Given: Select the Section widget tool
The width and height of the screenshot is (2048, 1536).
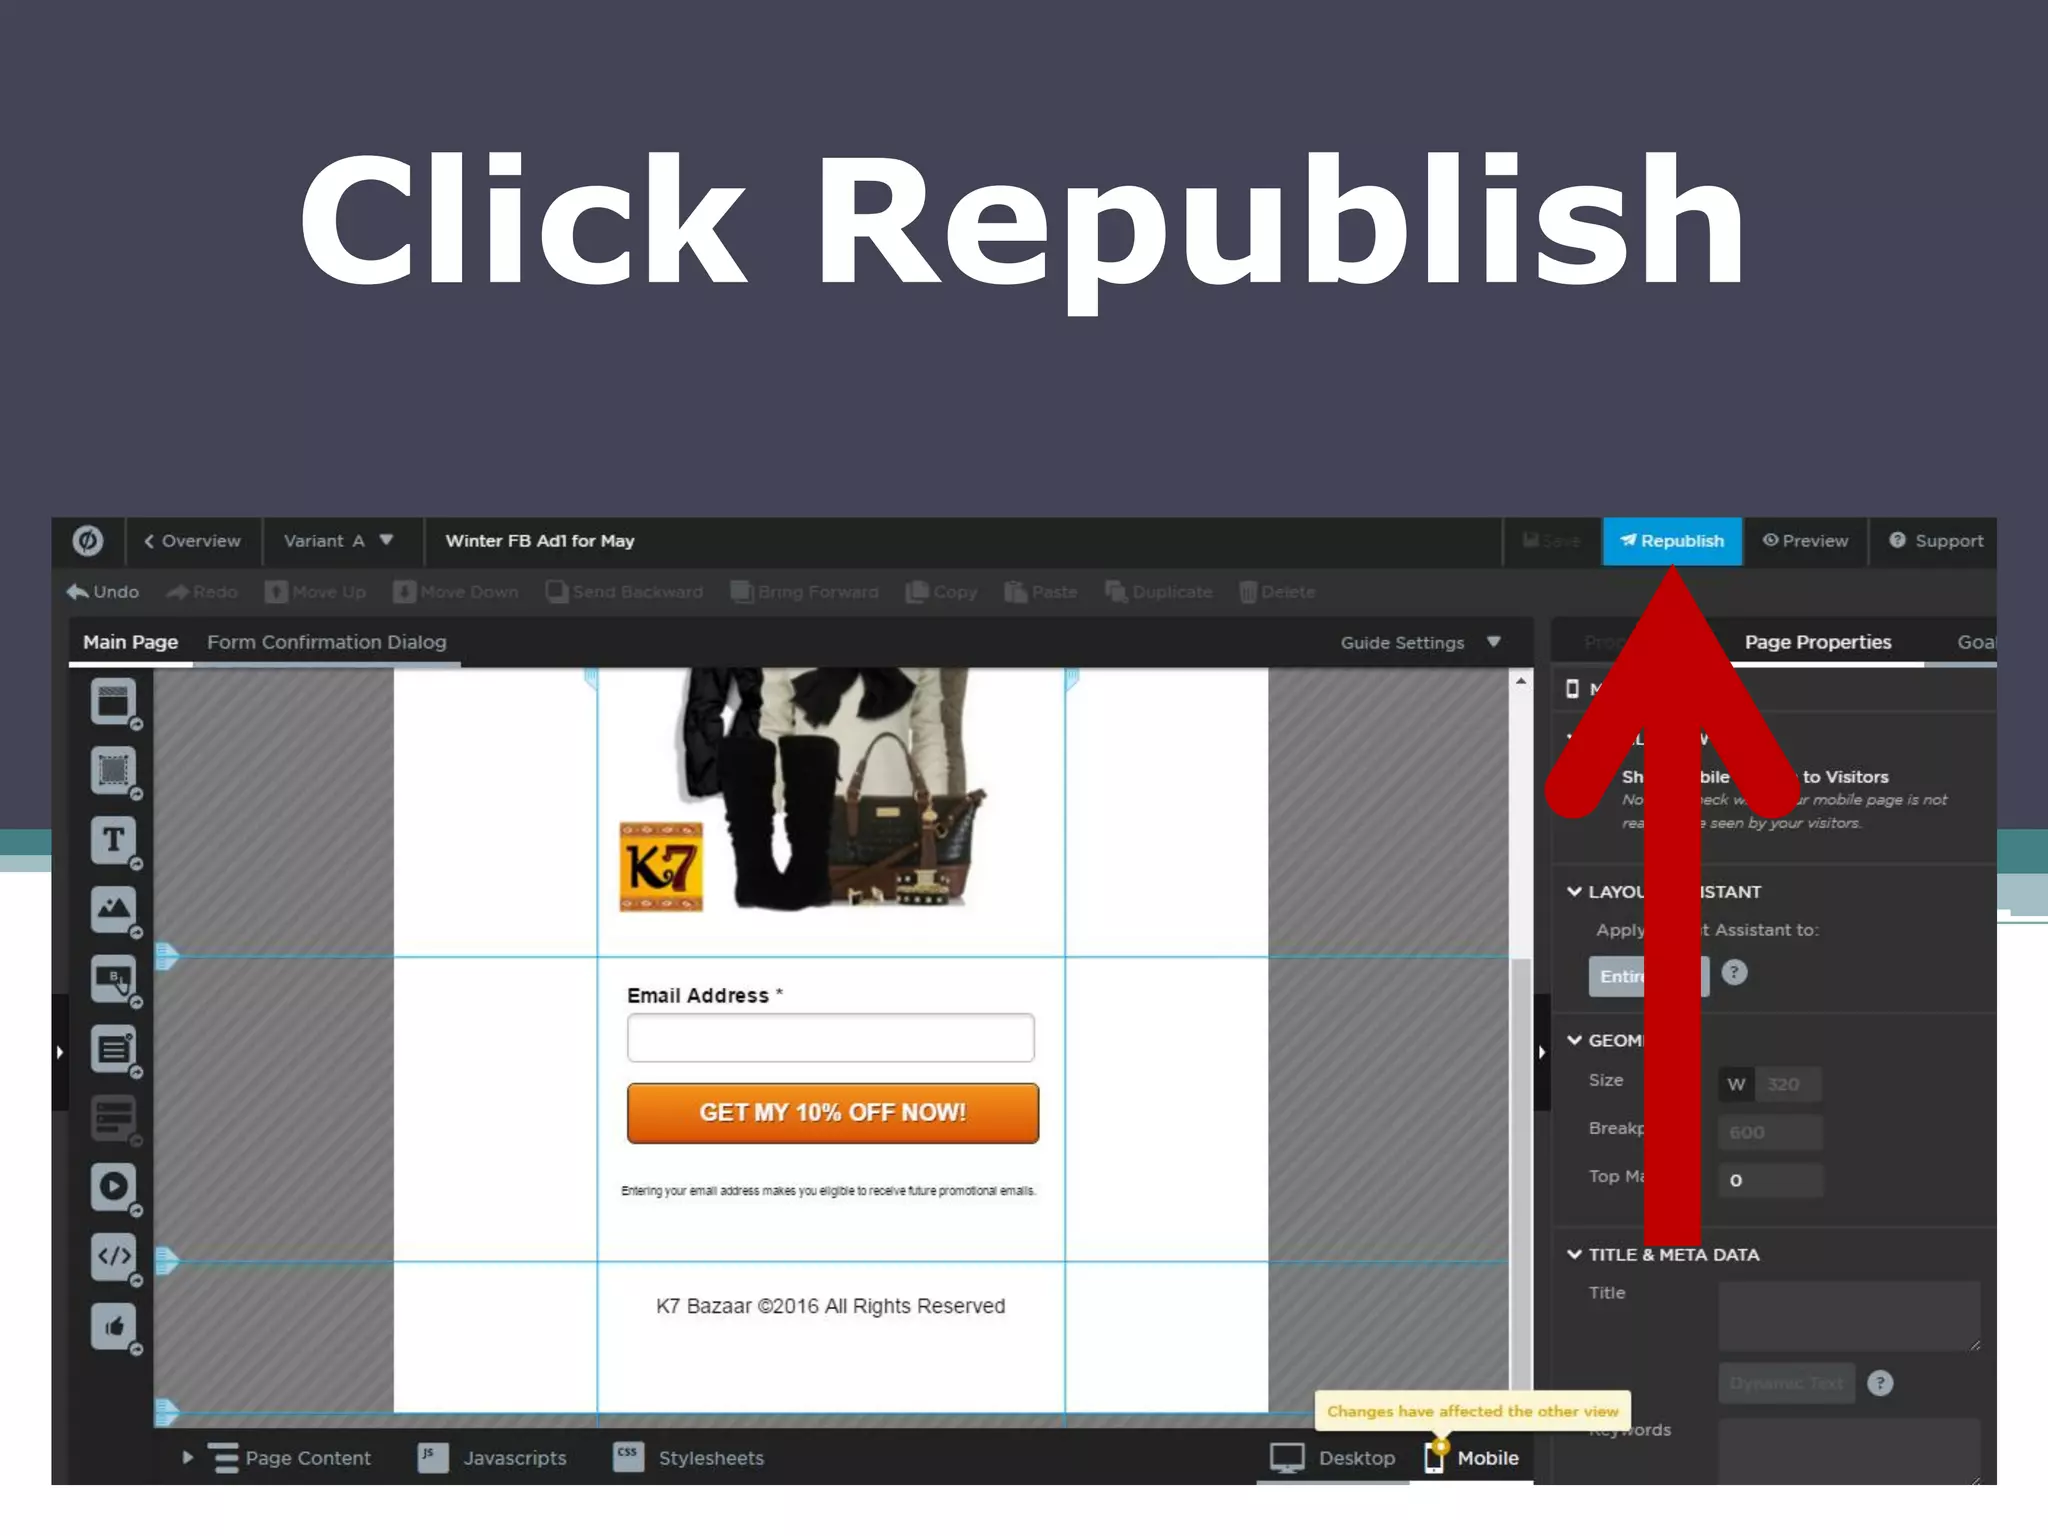Looking at the screenshot, I should coord(114,702).
